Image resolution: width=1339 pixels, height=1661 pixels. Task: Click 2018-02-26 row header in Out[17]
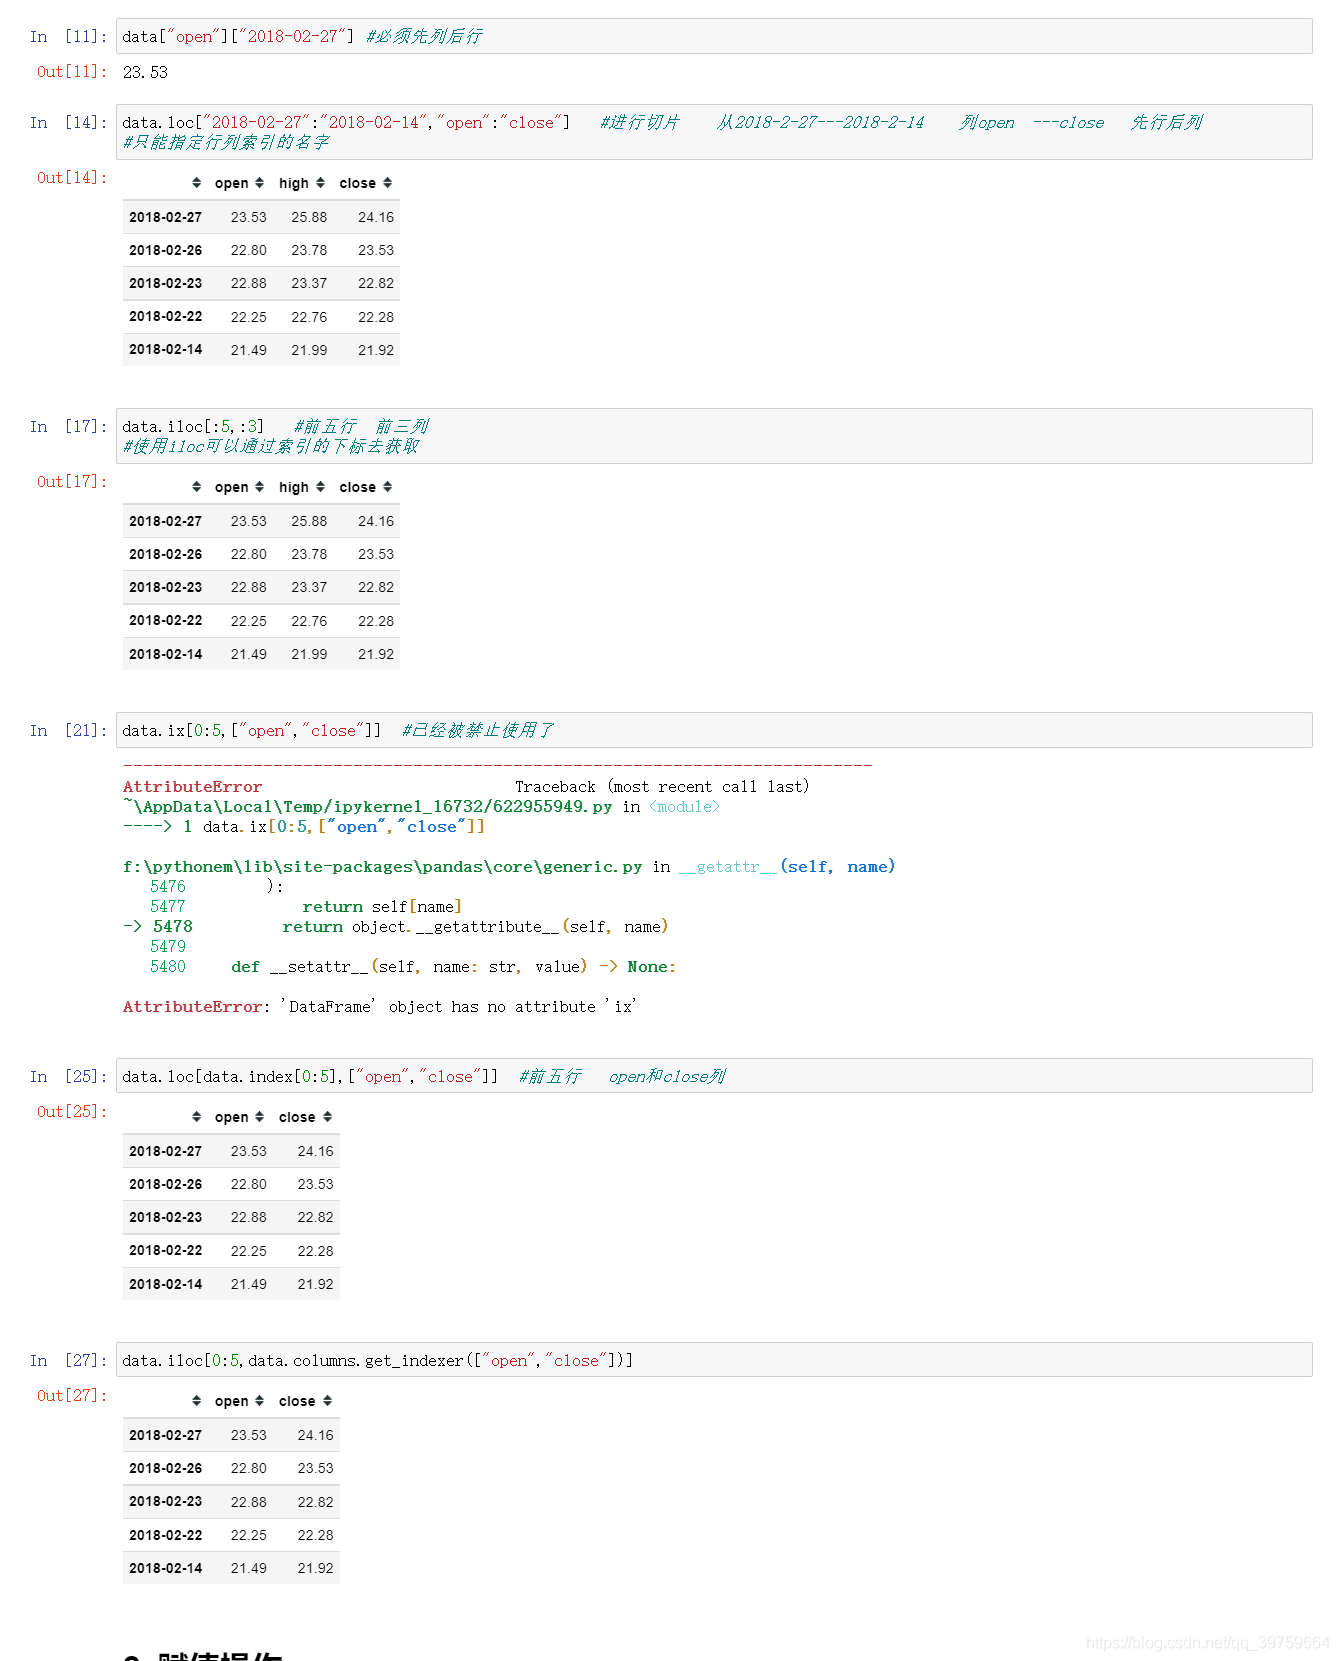click(165, 554)
